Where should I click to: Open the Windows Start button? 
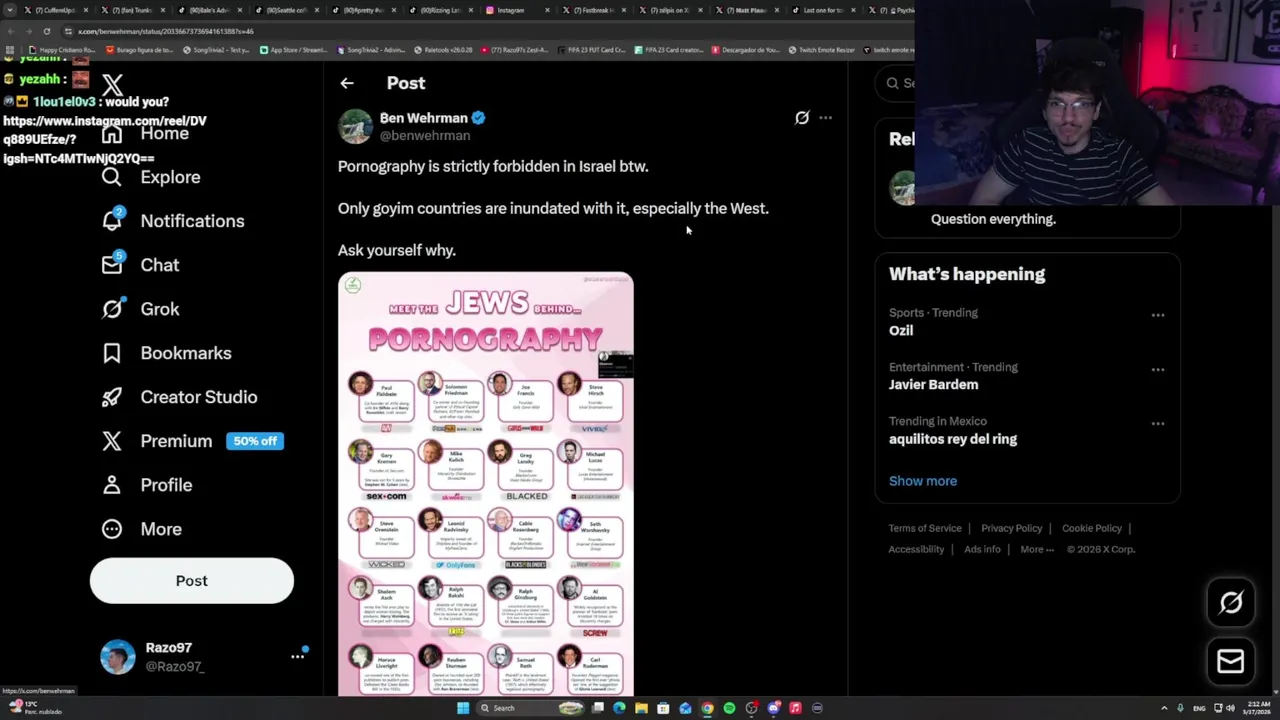[x=463, y=708]
